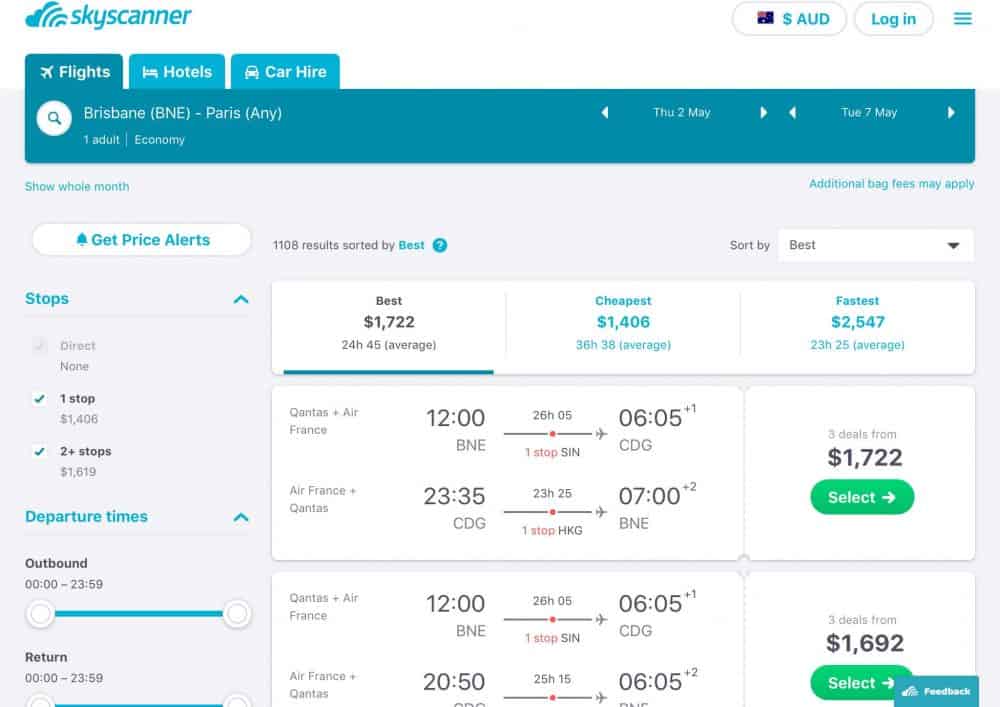Switch to the Hotels tab
Image resolution: width=1000 pixels, height=707 pixels.
[x=177, y=71]
